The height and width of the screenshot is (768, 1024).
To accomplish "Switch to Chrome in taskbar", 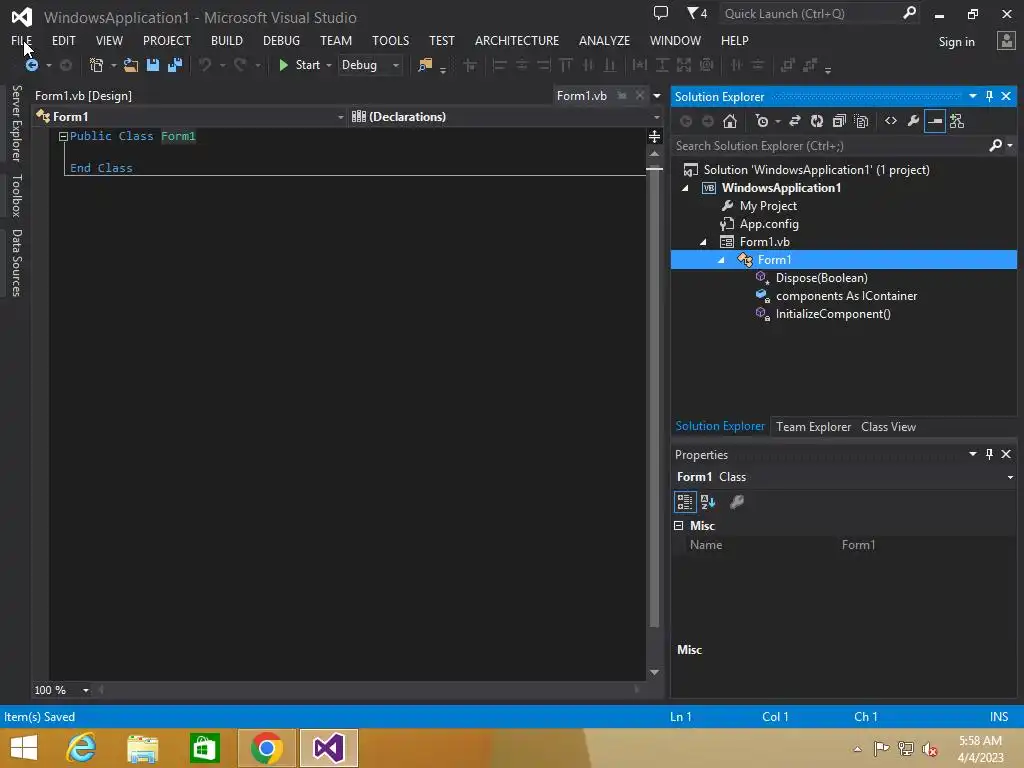I will click(266, 747).
